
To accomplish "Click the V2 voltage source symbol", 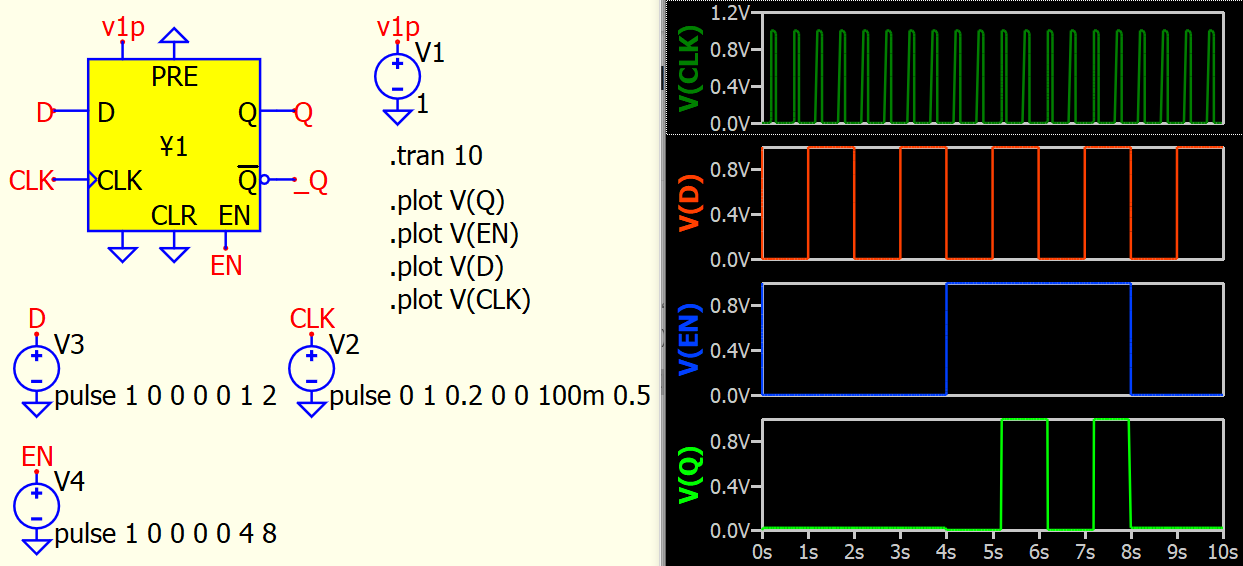I will pos(313,368).
